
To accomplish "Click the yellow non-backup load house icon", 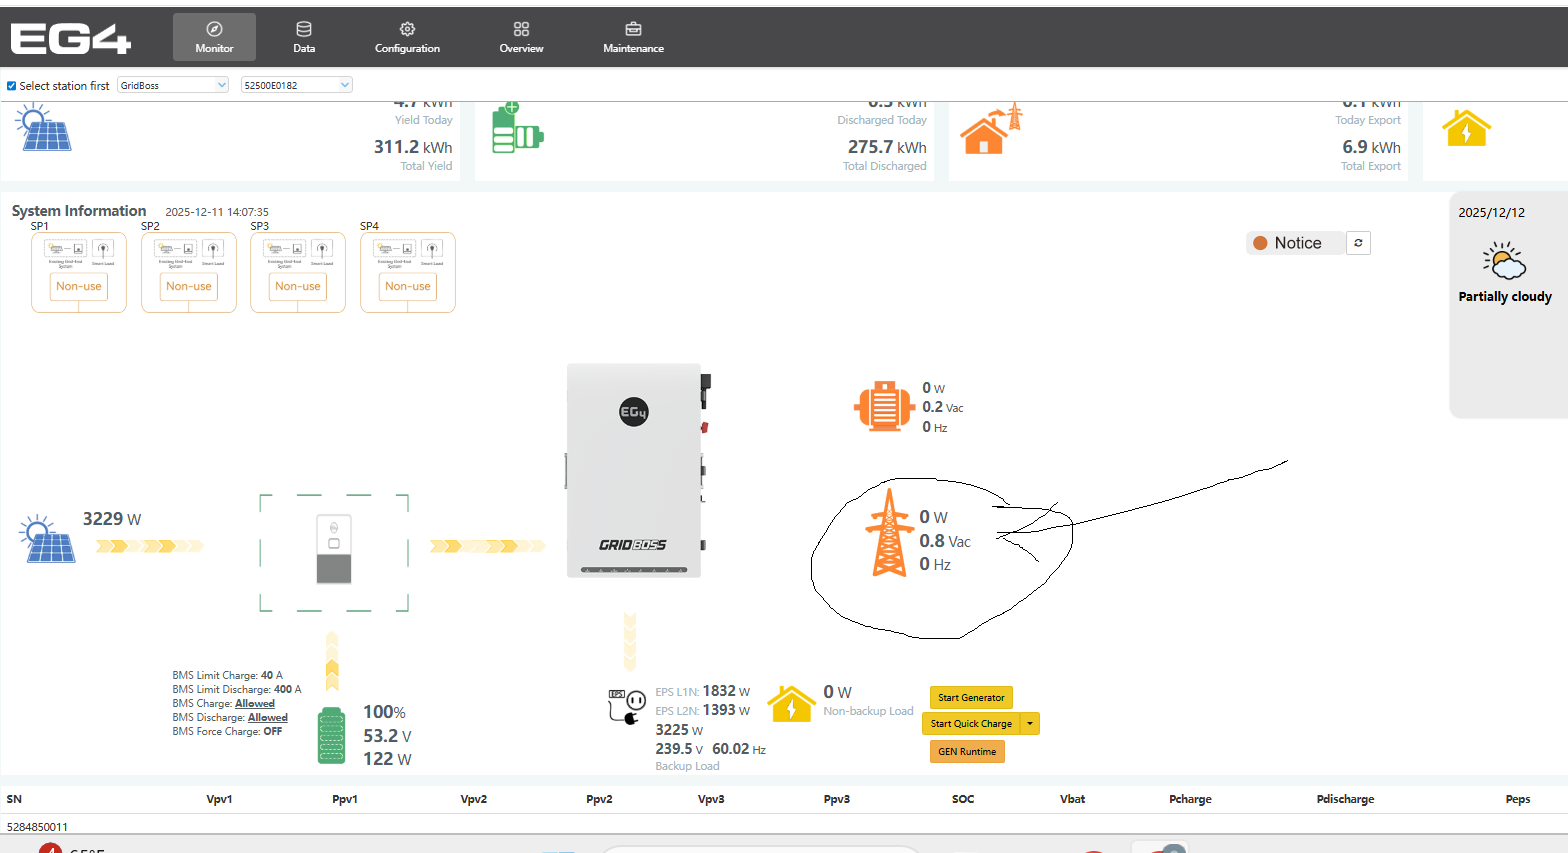I will point(791,704).
